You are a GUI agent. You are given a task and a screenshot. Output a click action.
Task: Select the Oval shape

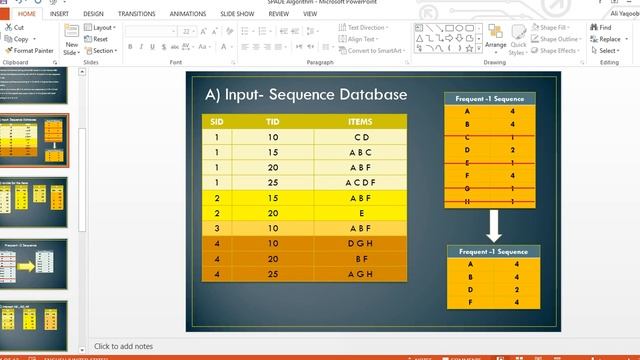(x=460, y=28)
